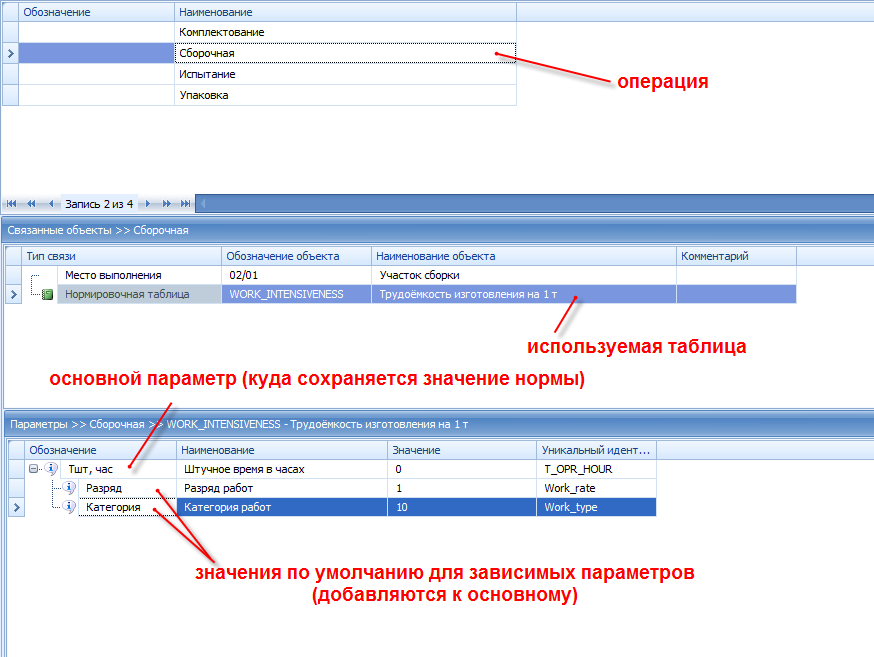The height and width of the screenshot is (657, 874).
Task: Click Запись 2 из 4 record counter
Action: pos(99,204)
